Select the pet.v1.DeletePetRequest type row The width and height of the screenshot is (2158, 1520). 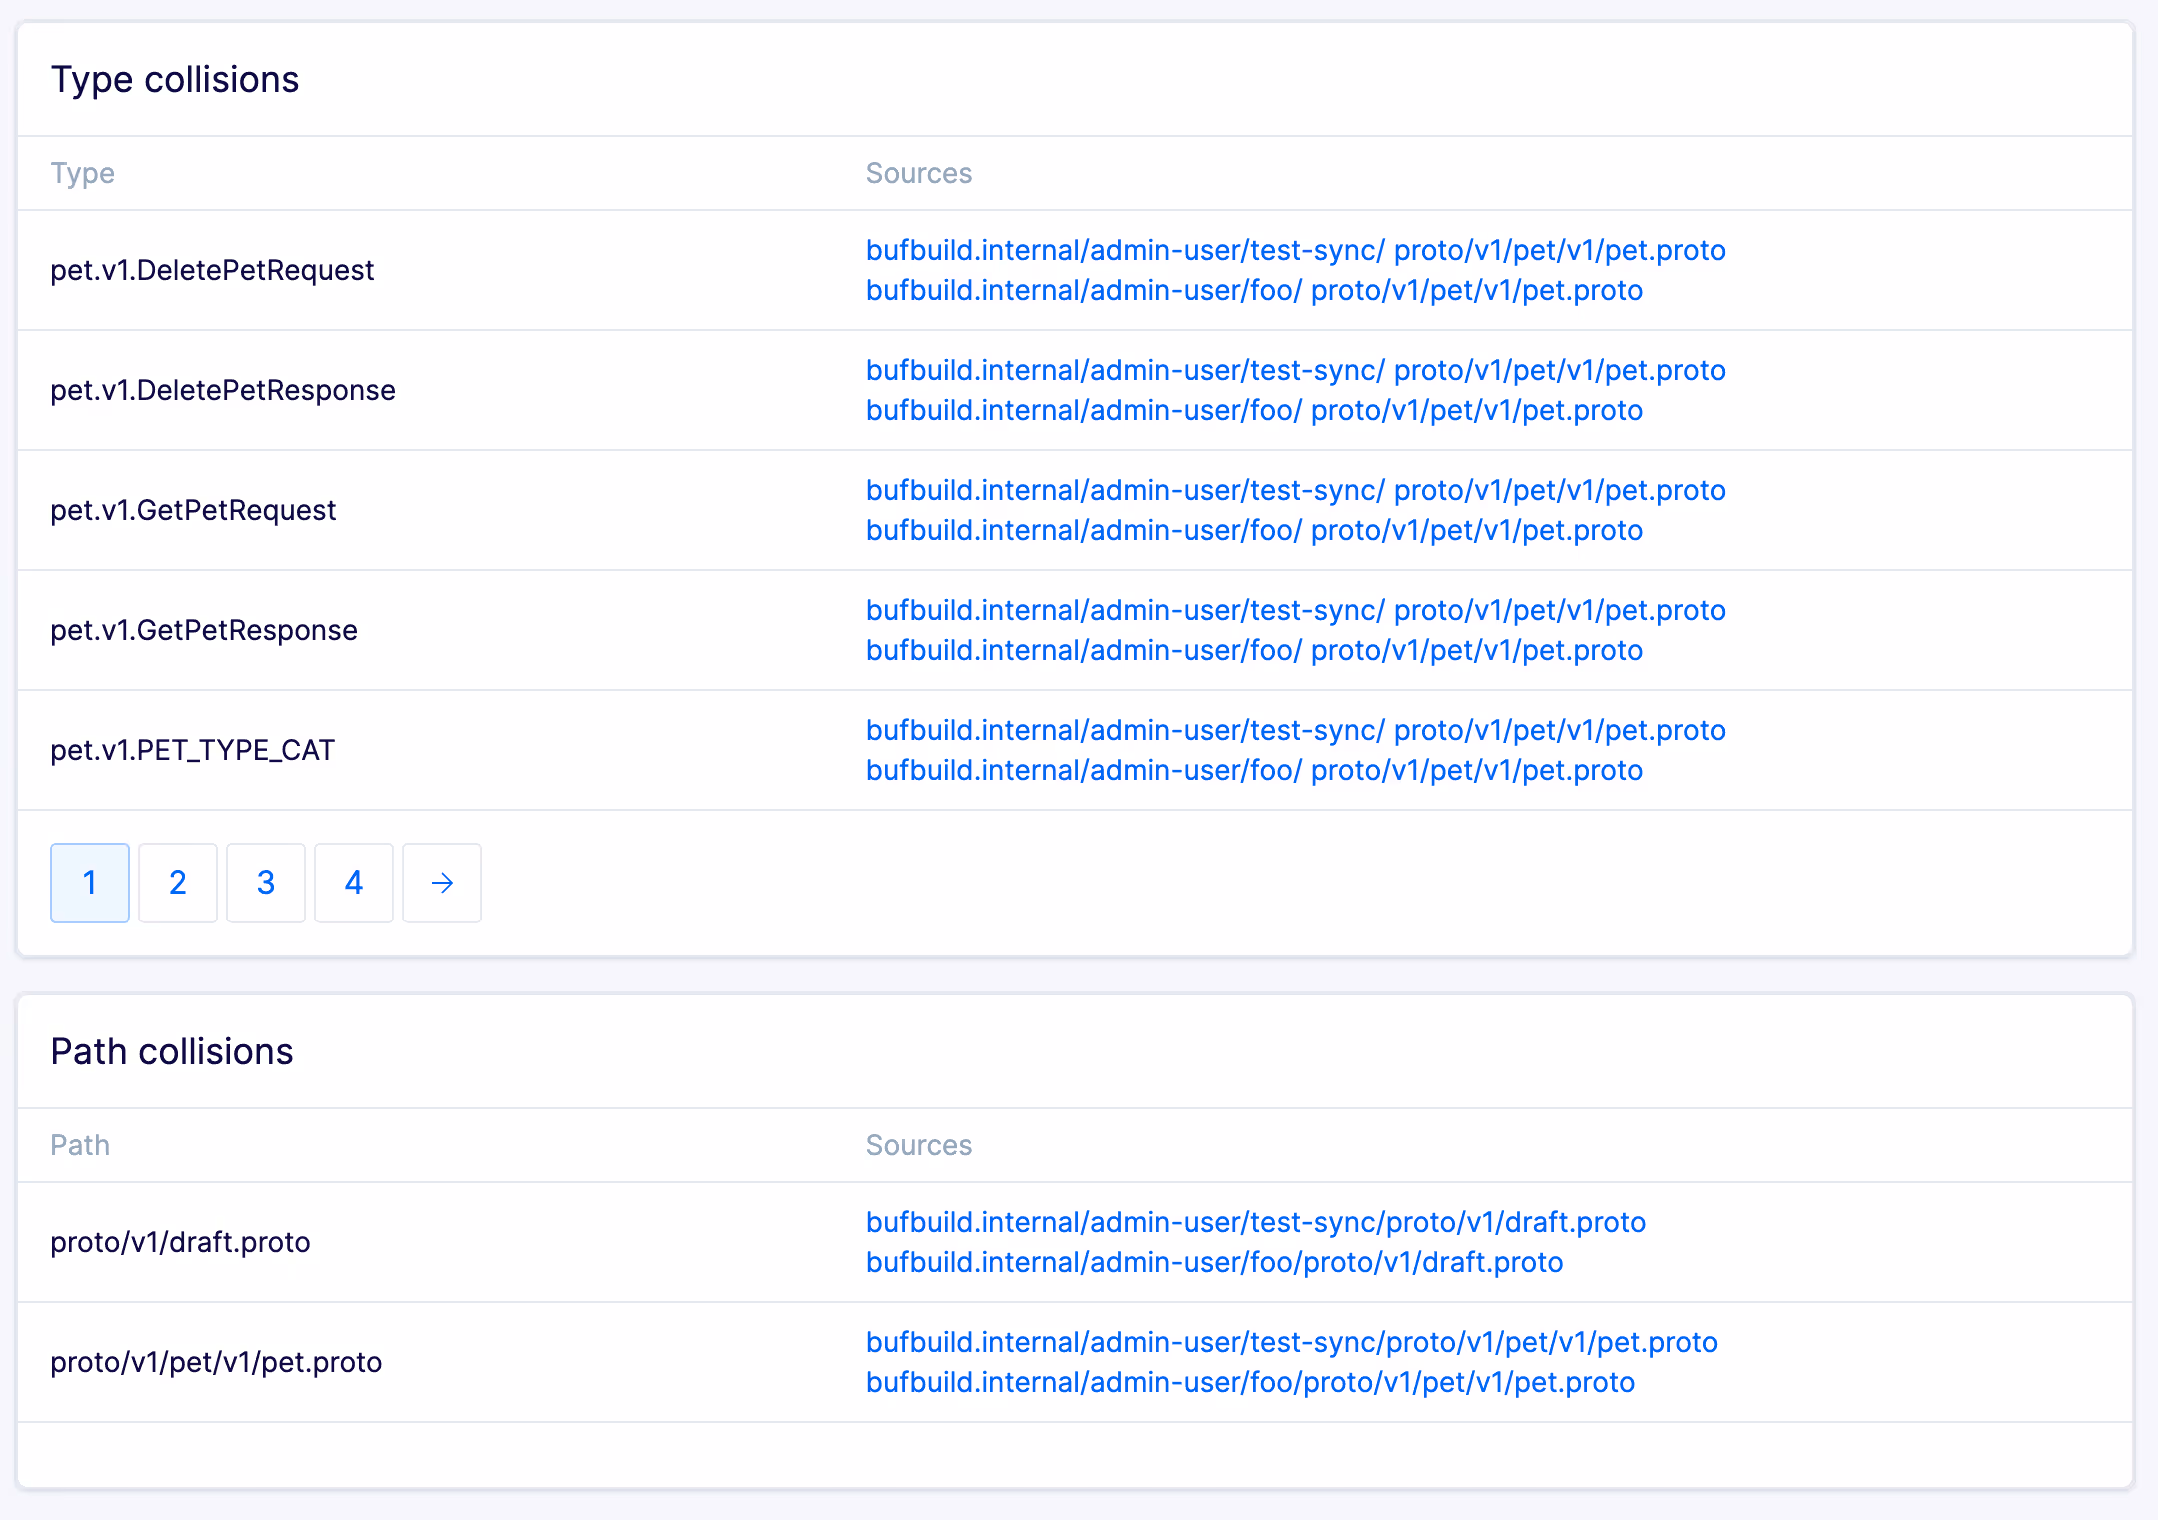[212, 270]
